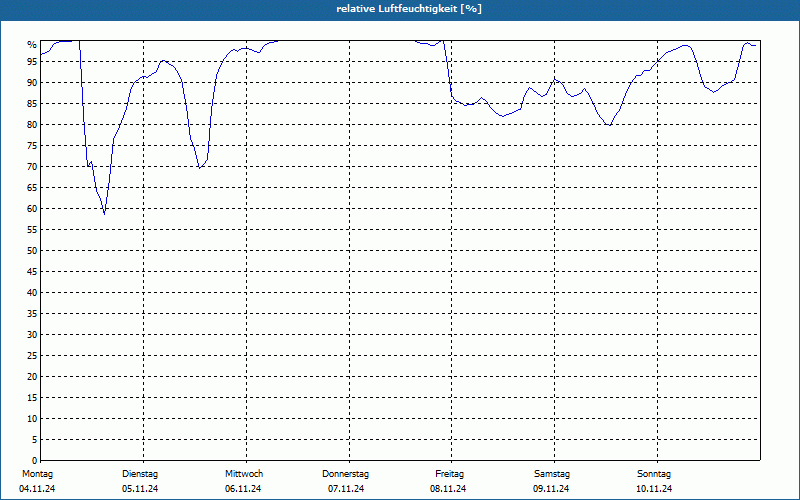Click the date '05.11.24'

point(140,489)
